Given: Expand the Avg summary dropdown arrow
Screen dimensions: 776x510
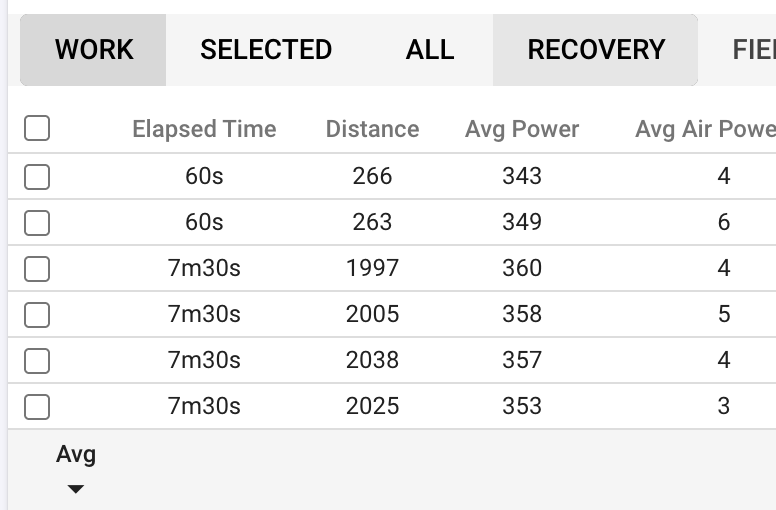Looking at the screenshot, I should [76, 489].
